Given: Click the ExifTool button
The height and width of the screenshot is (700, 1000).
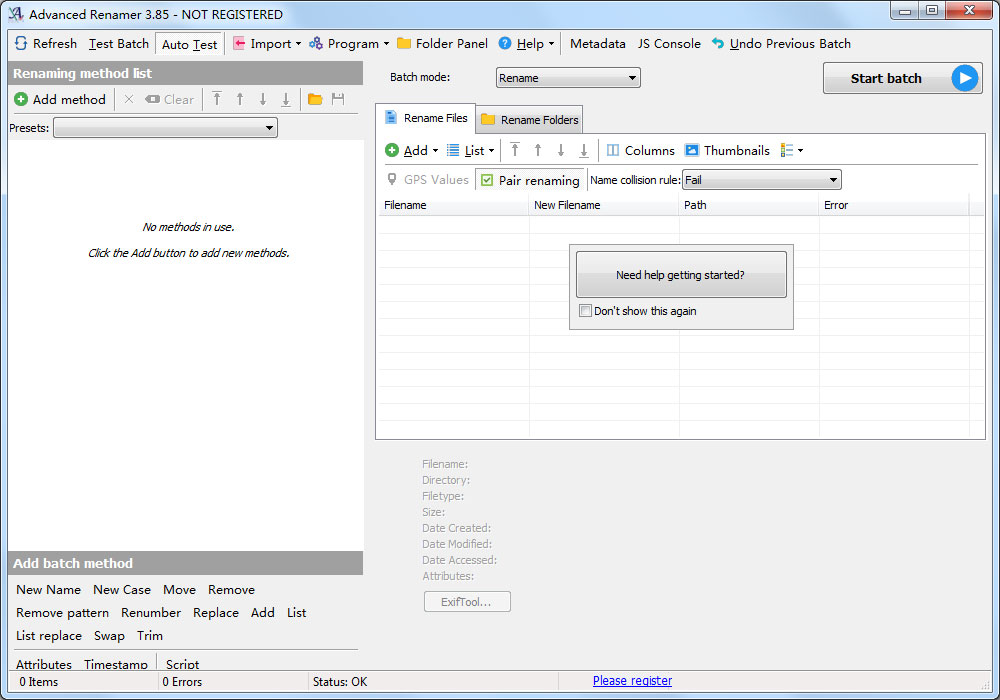Looking at the screenshot, I should [x=467, y=602].
